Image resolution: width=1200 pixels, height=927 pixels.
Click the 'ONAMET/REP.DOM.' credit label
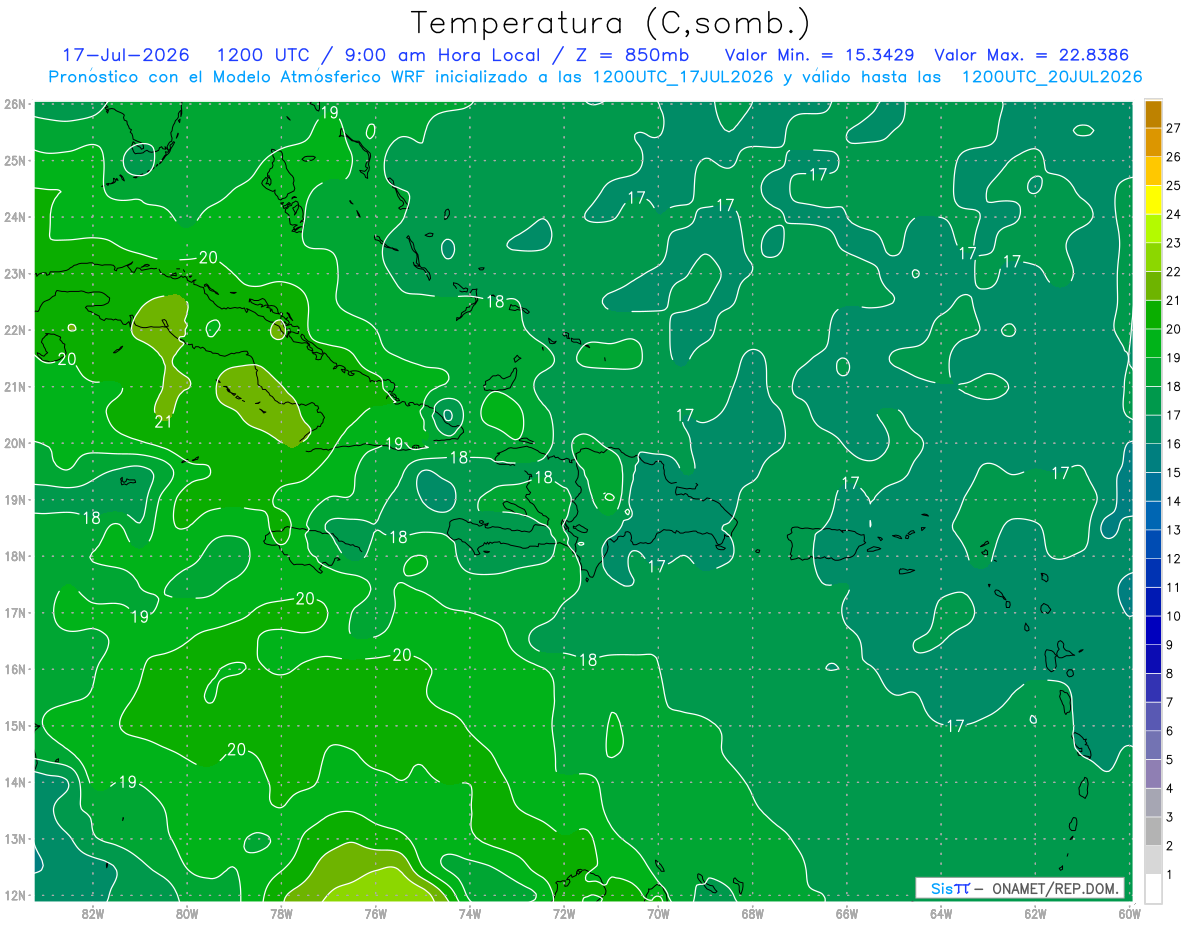click(x=1055, y=888)
